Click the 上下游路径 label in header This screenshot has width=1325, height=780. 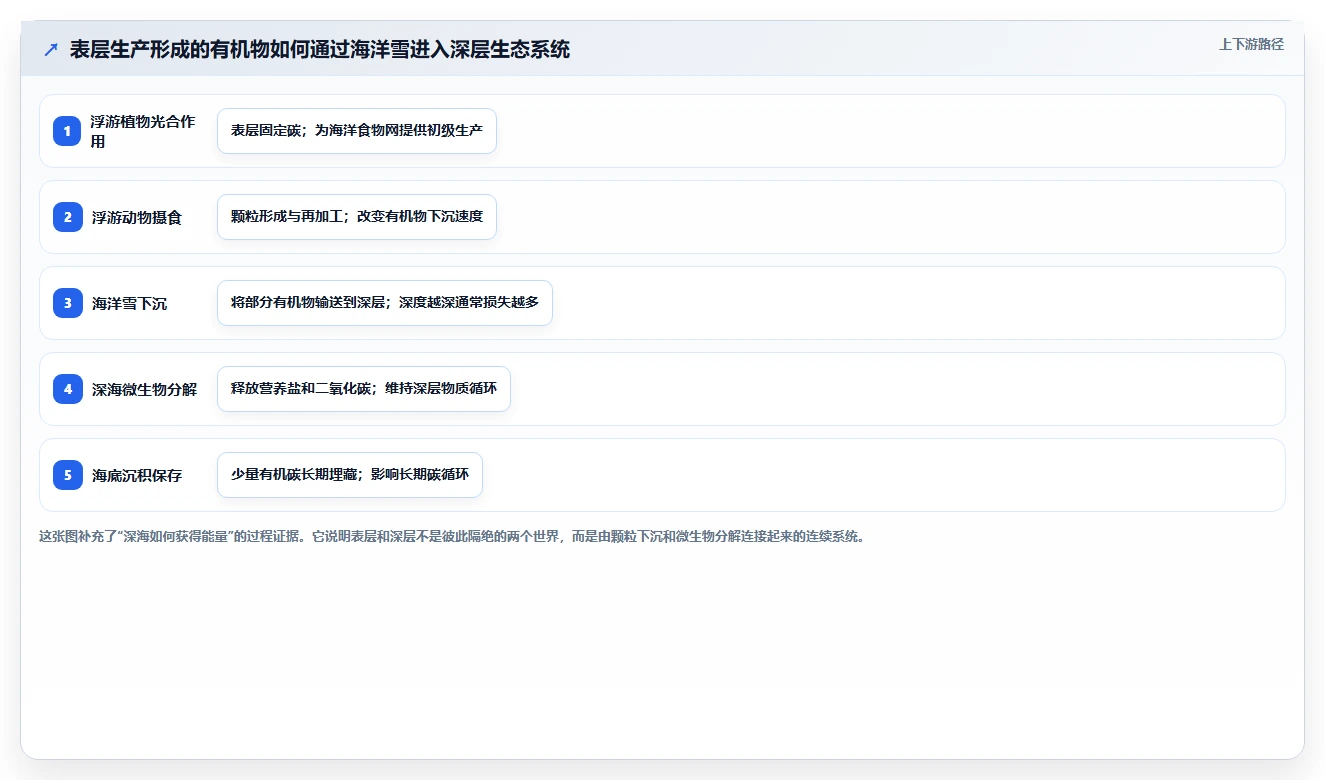click(1251, 44)
